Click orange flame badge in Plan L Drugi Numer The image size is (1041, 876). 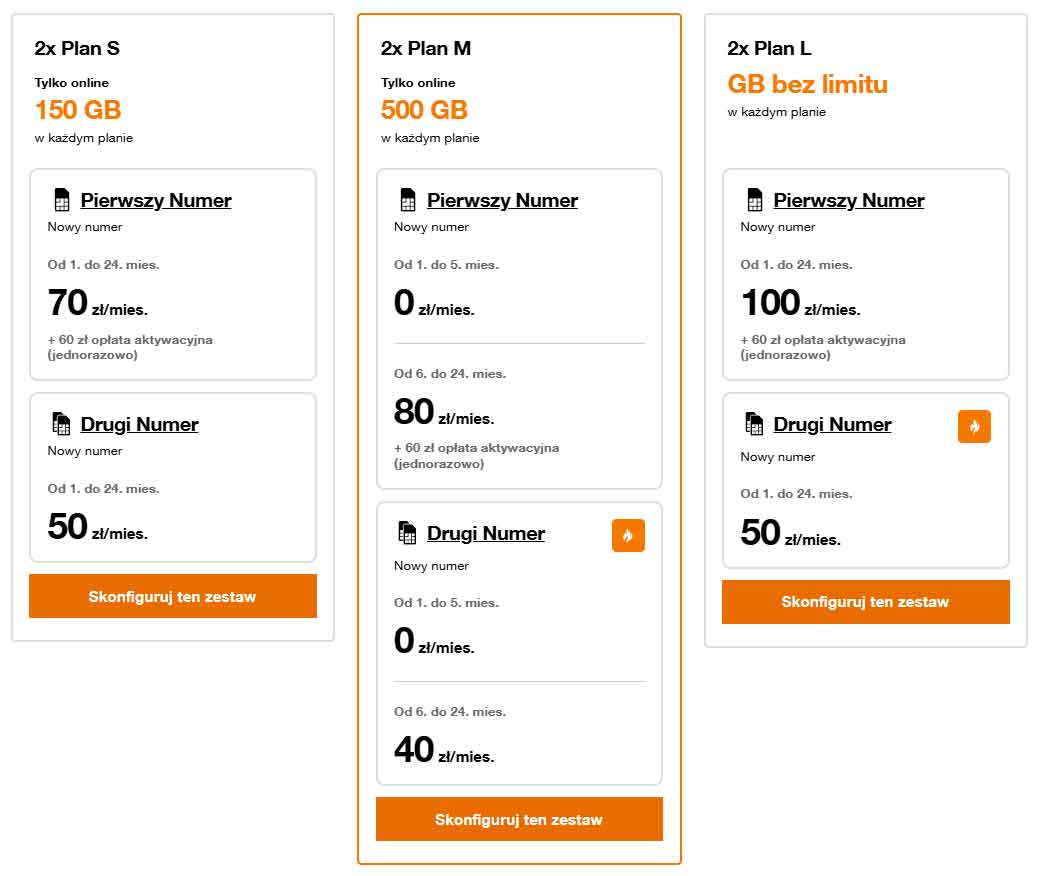pyautogui.click(x=974, y=426)
